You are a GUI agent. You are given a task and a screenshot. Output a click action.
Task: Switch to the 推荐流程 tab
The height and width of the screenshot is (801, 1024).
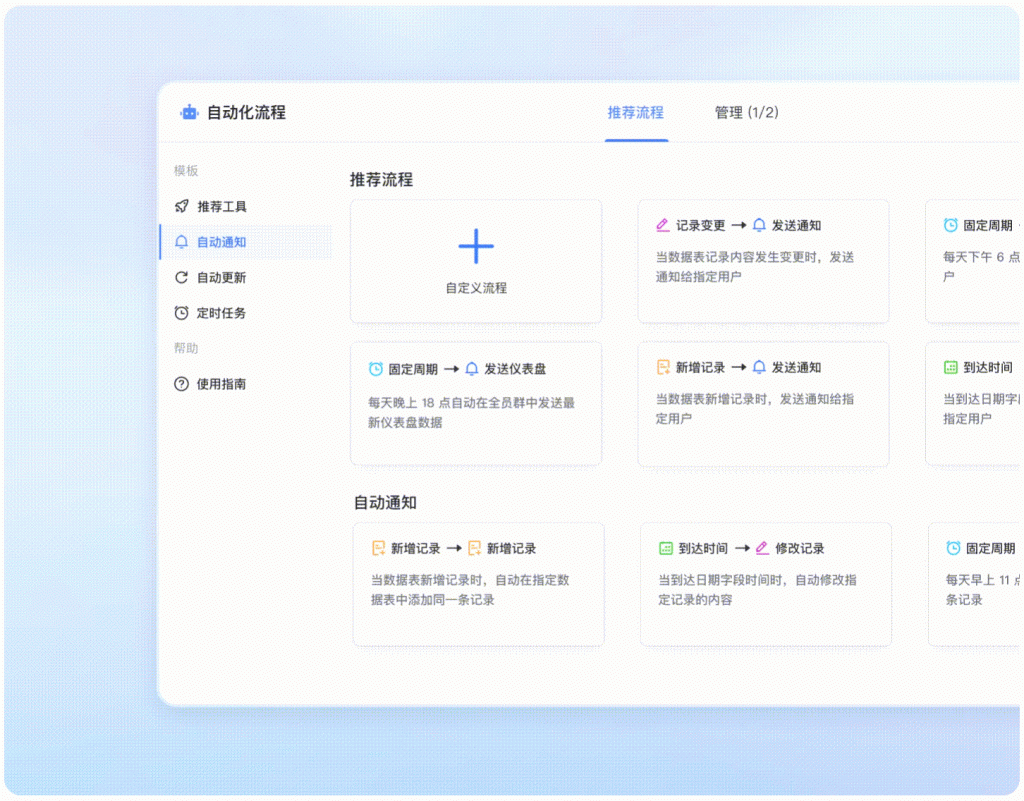635,113
